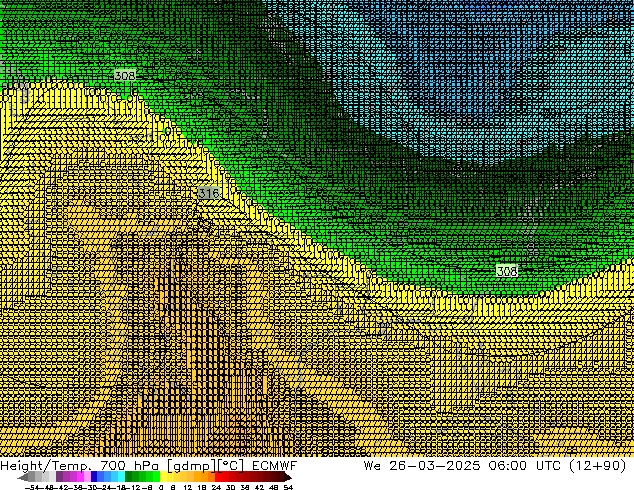Click the gray left arrow end of the legend

coord(23,478)
